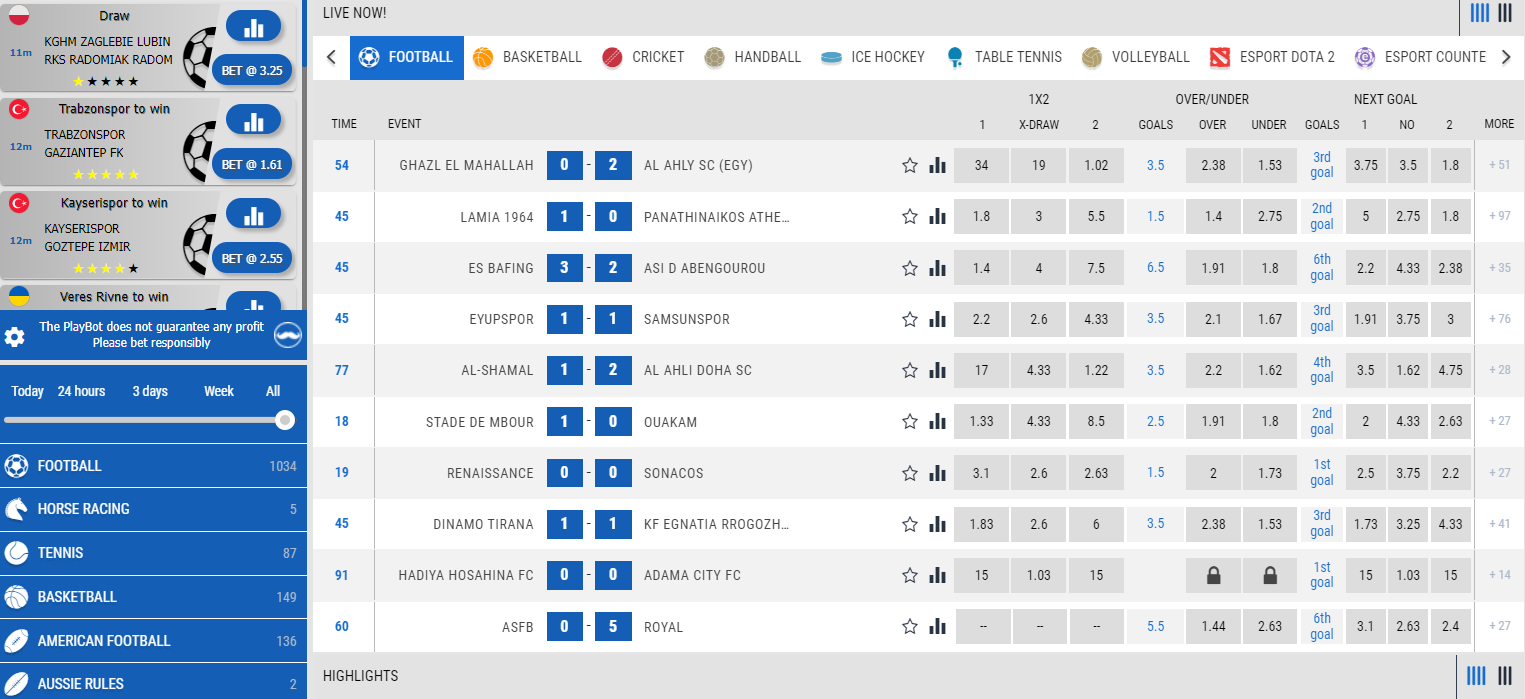Click locked Over odds for Hadiya Hosahina
This screenshot has width=1525, height=699.
(1213, 575)
